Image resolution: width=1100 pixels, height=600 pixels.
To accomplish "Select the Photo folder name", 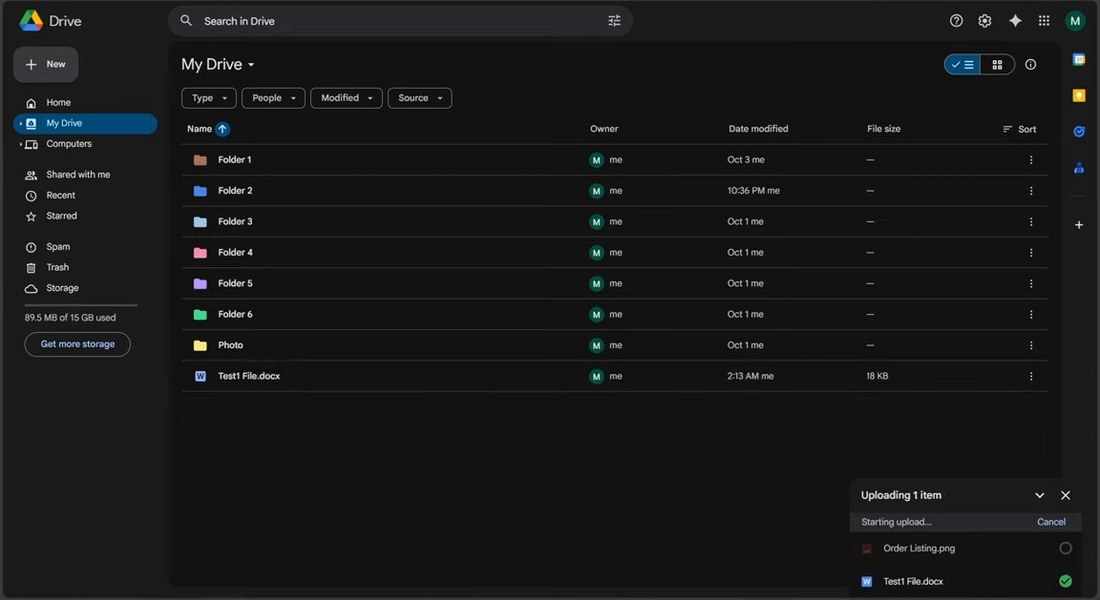I will coord(230,345).
